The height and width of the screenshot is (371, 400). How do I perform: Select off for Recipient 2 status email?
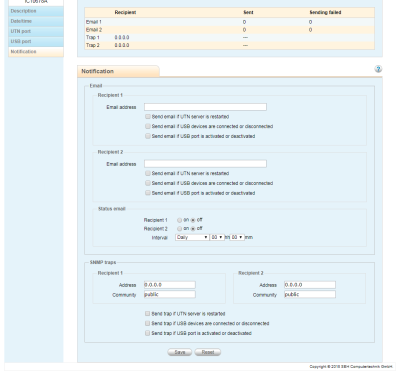pyautogui.click(x=193, y=229)
